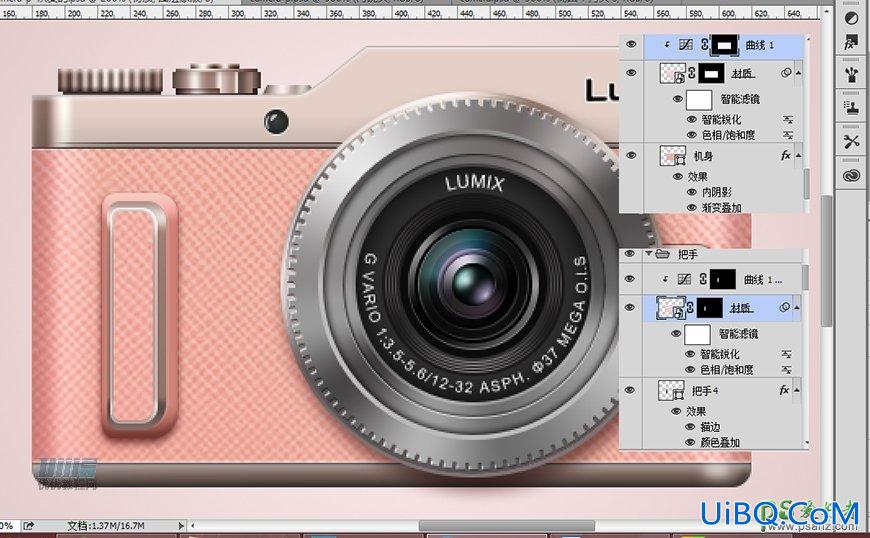Toggle visibility of 颜色叠加 effect
870x538 pixels.
click(690, 442)
